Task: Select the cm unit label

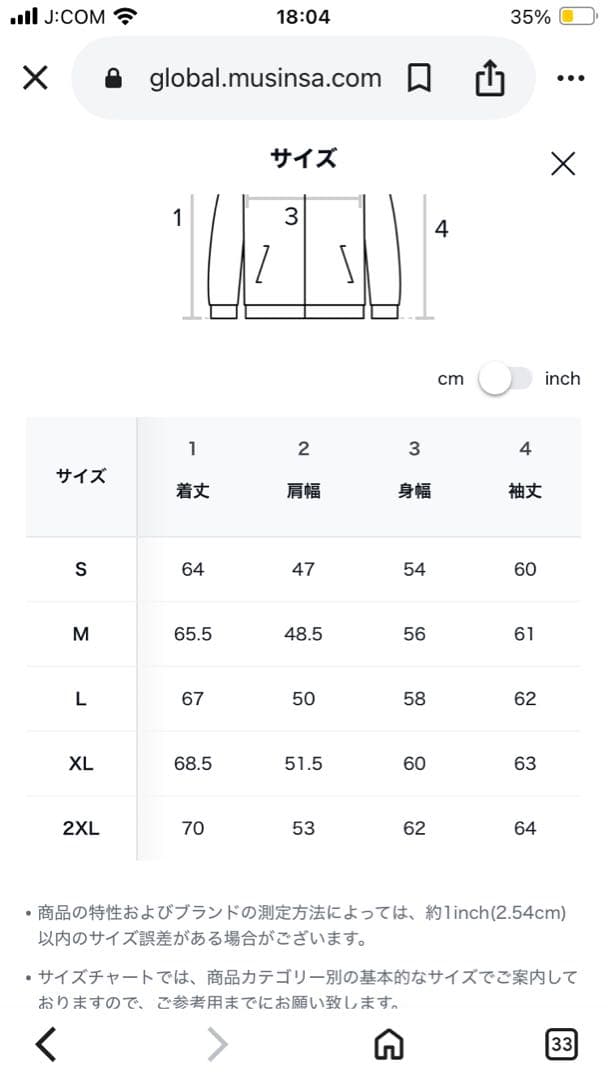Action: [451, 379]
